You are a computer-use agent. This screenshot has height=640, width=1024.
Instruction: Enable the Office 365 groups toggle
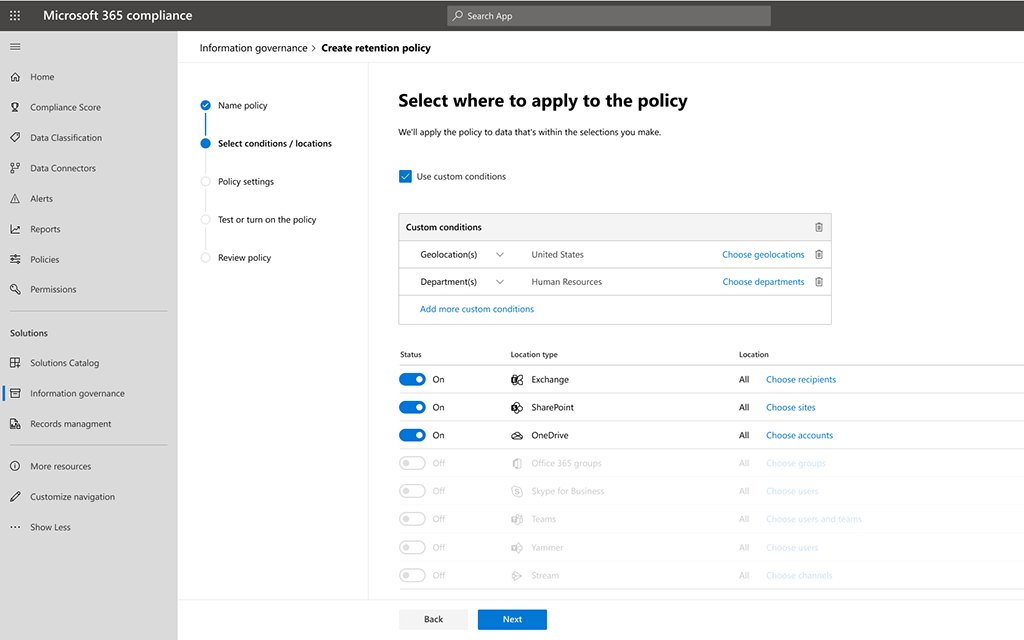(412, 463)
